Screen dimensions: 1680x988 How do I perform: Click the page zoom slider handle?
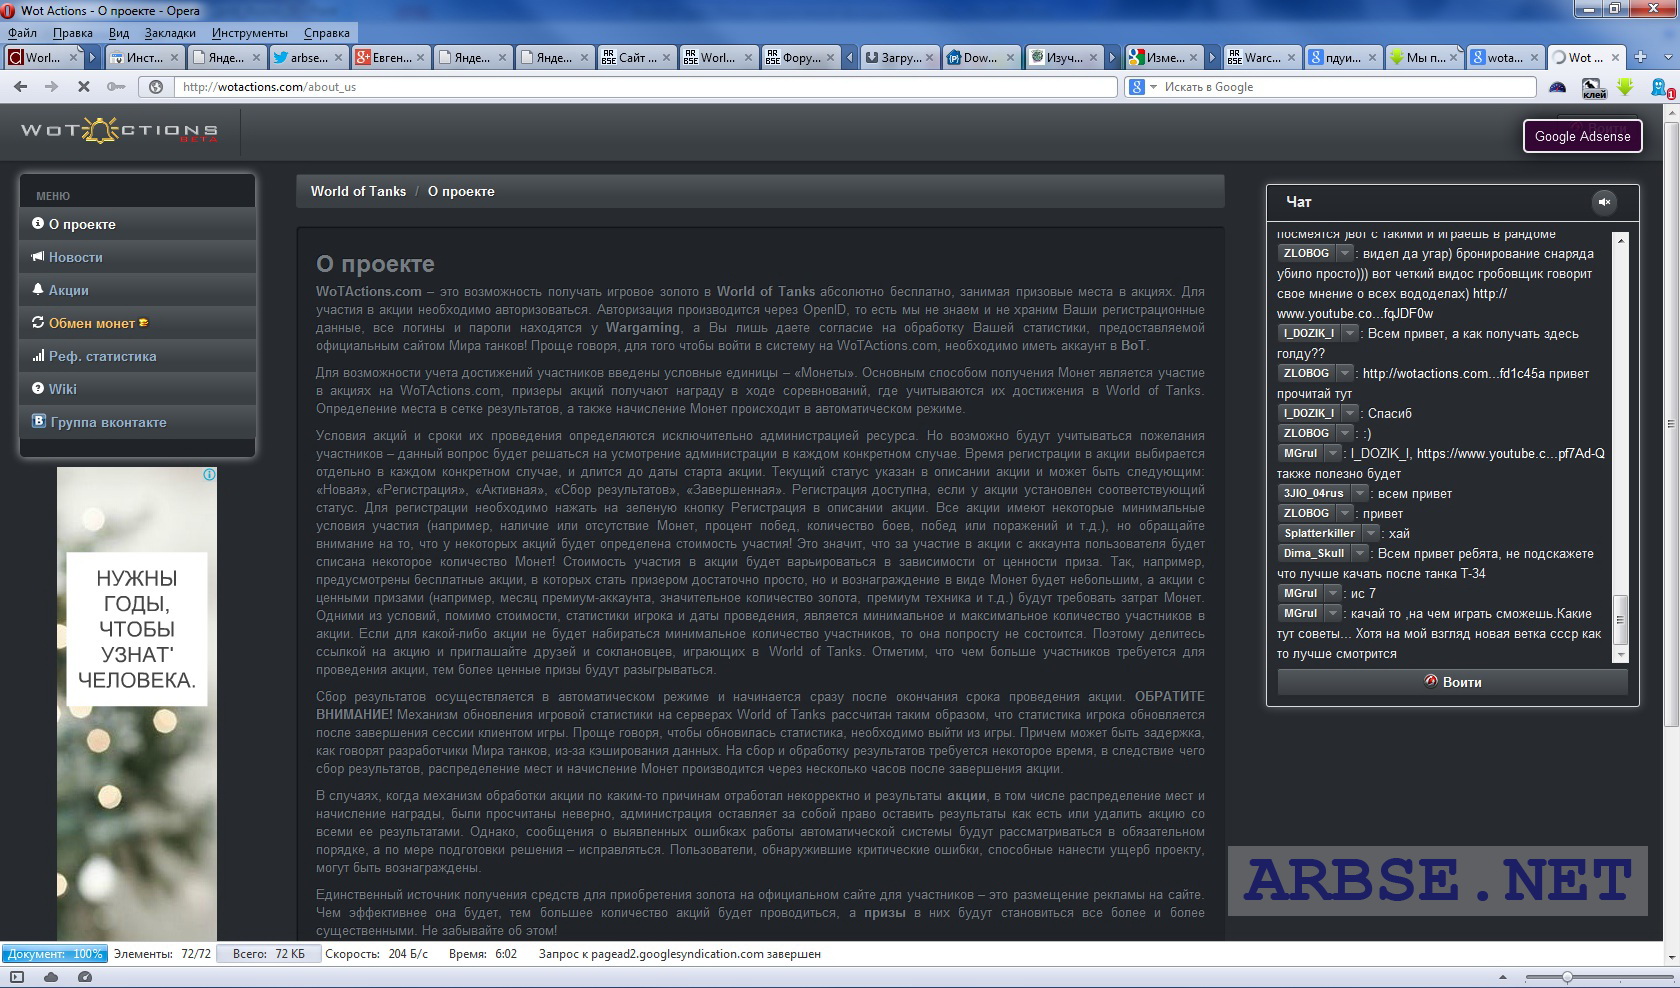1567,977
